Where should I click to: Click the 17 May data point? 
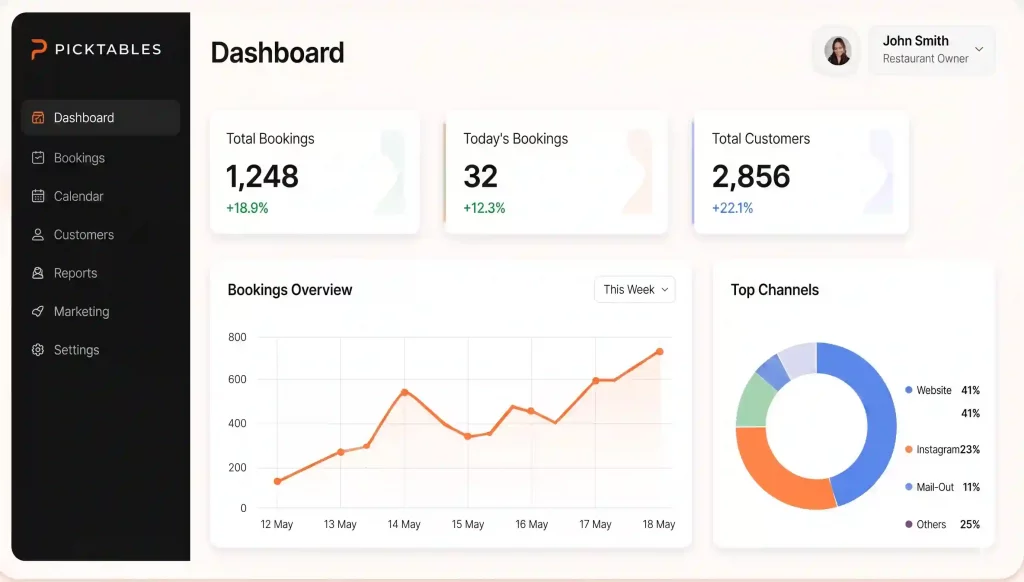point(596,380)
